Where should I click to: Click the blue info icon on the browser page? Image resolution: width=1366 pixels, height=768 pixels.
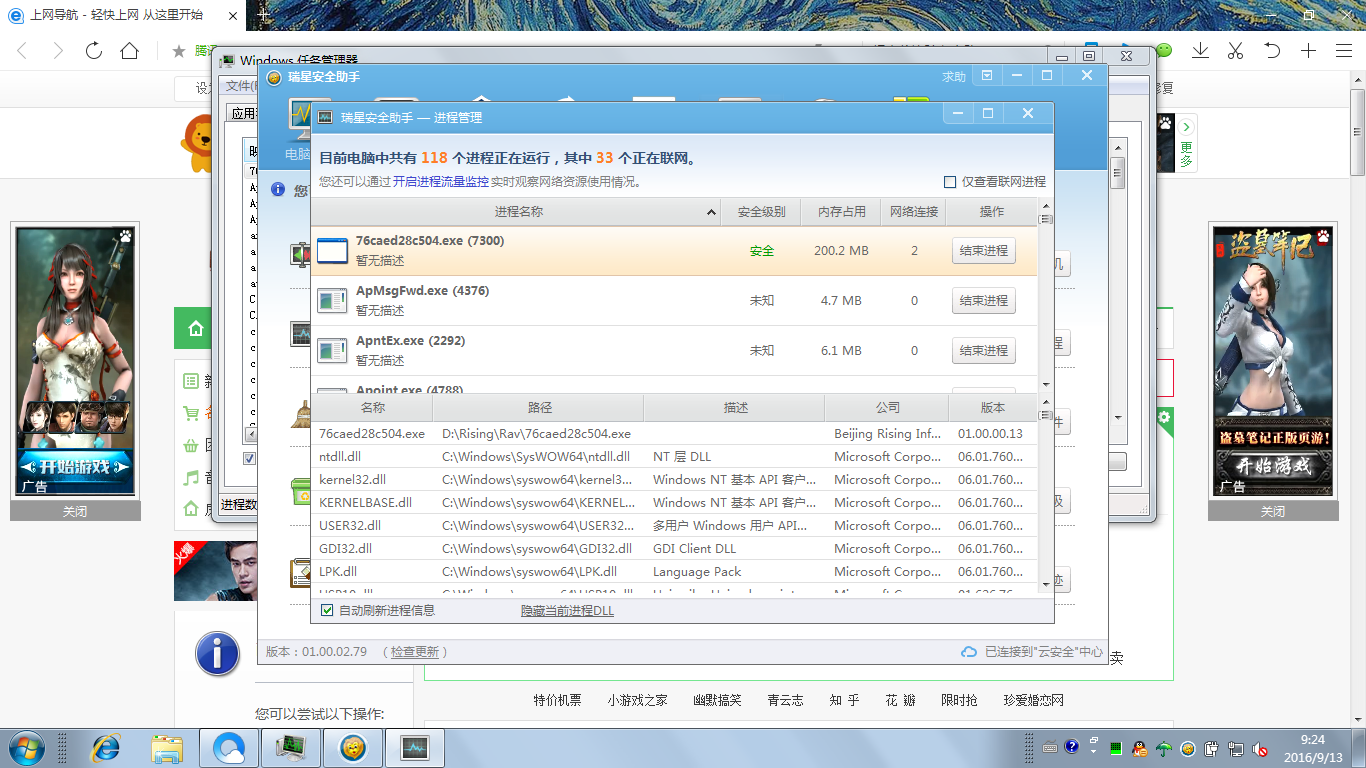[217, 654]
